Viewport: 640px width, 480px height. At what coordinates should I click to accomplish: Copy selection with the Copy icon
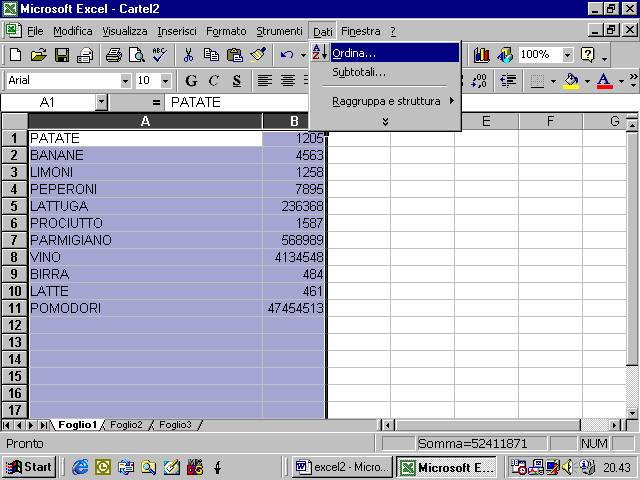click(211, 55)
